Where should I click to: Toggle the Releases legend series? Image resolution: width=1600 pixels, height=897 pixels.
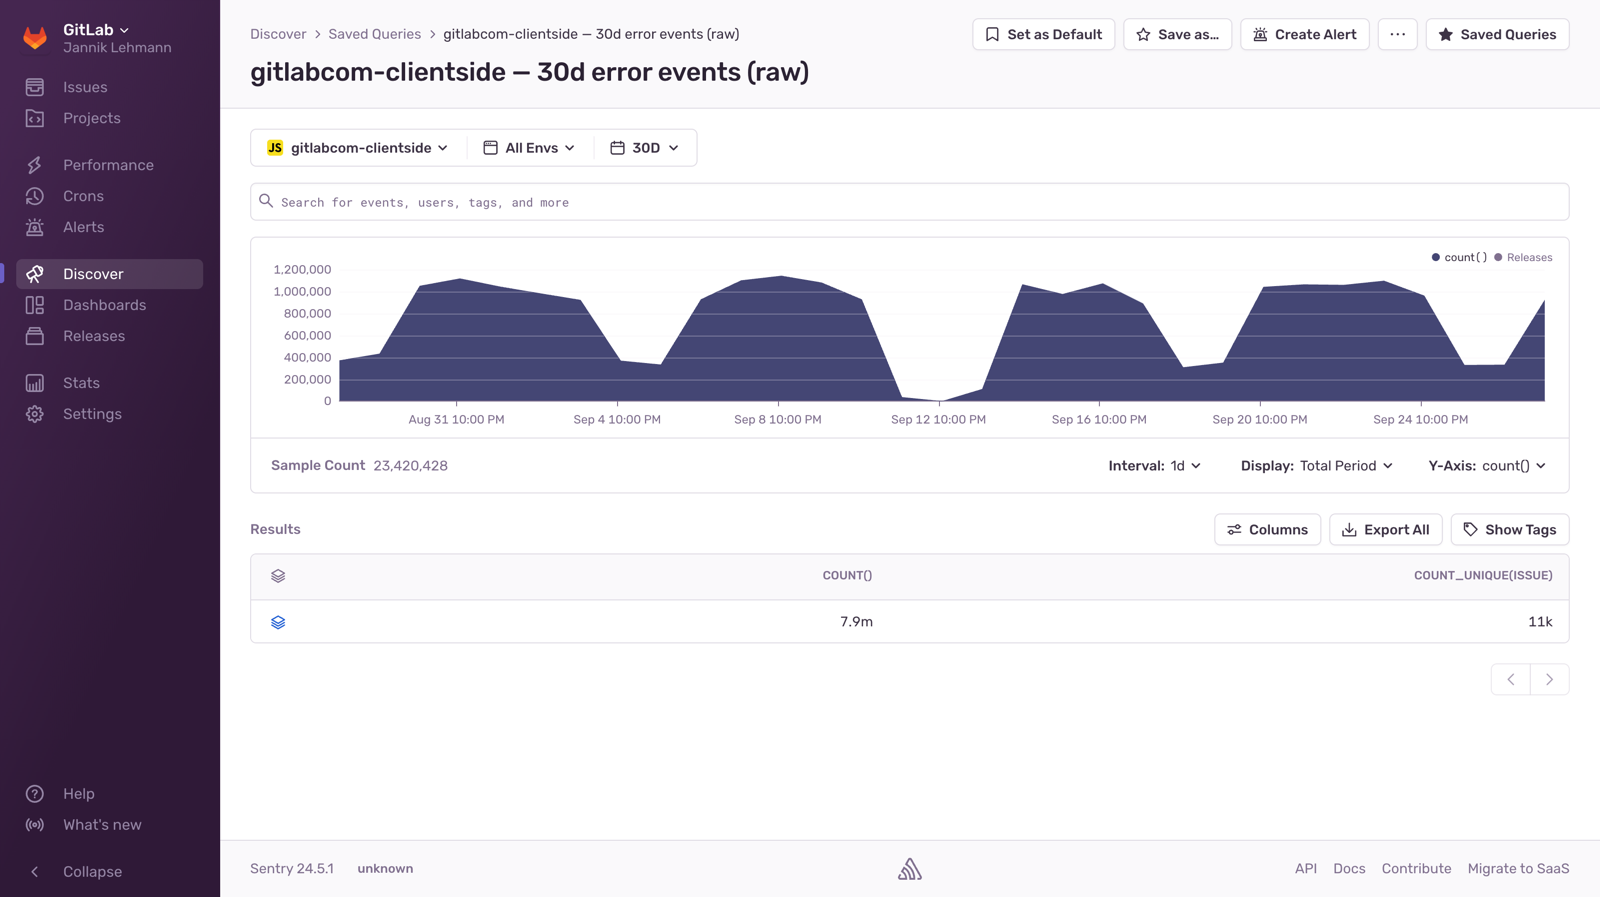(1523, 258)
